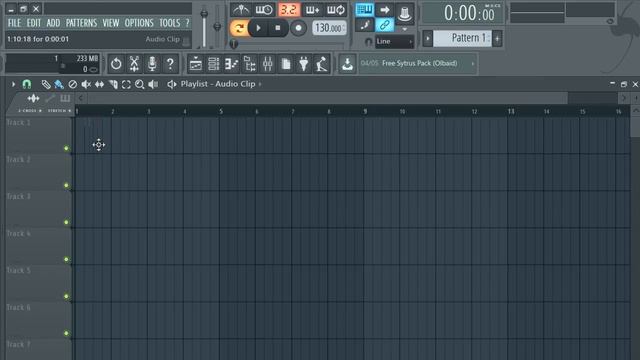The image size is (640, 360).
Task: Open the EDIT menu
Action: pos(33,23)
